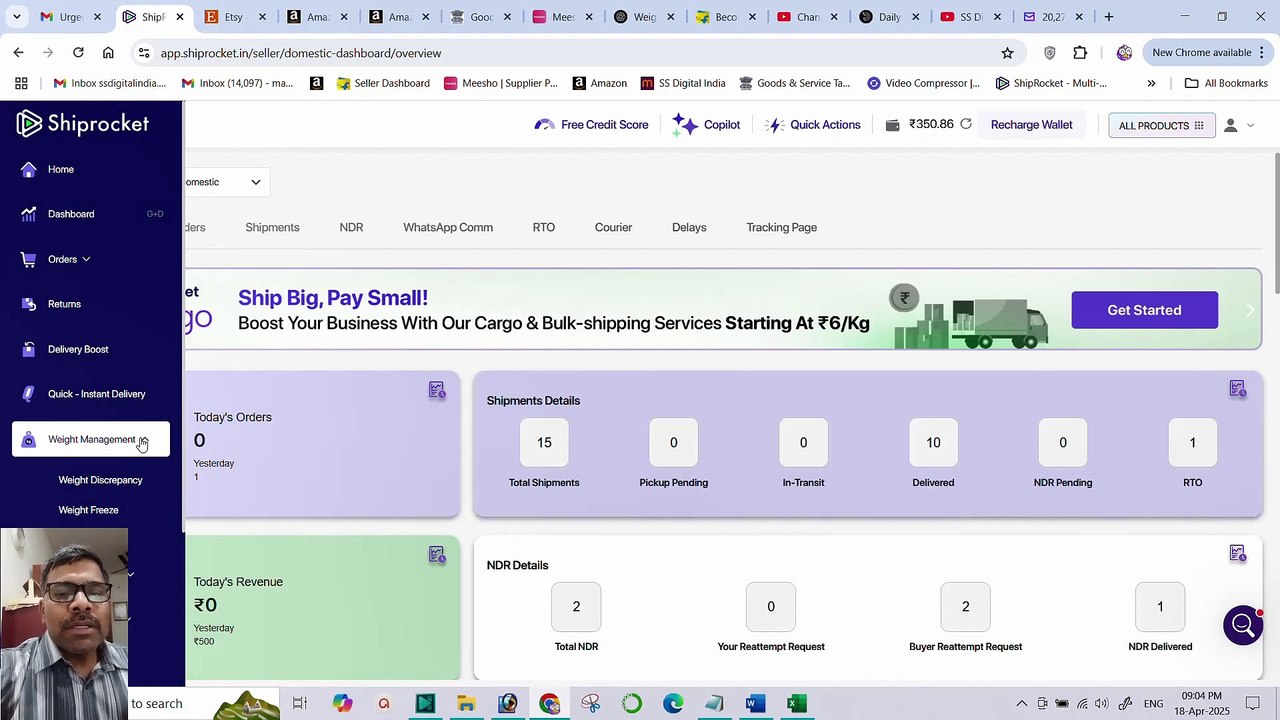The height and width of the screenshot is (720, 1280).
Task: Open report icon on Shipments Details card
Action: [x=1238, y=389]
